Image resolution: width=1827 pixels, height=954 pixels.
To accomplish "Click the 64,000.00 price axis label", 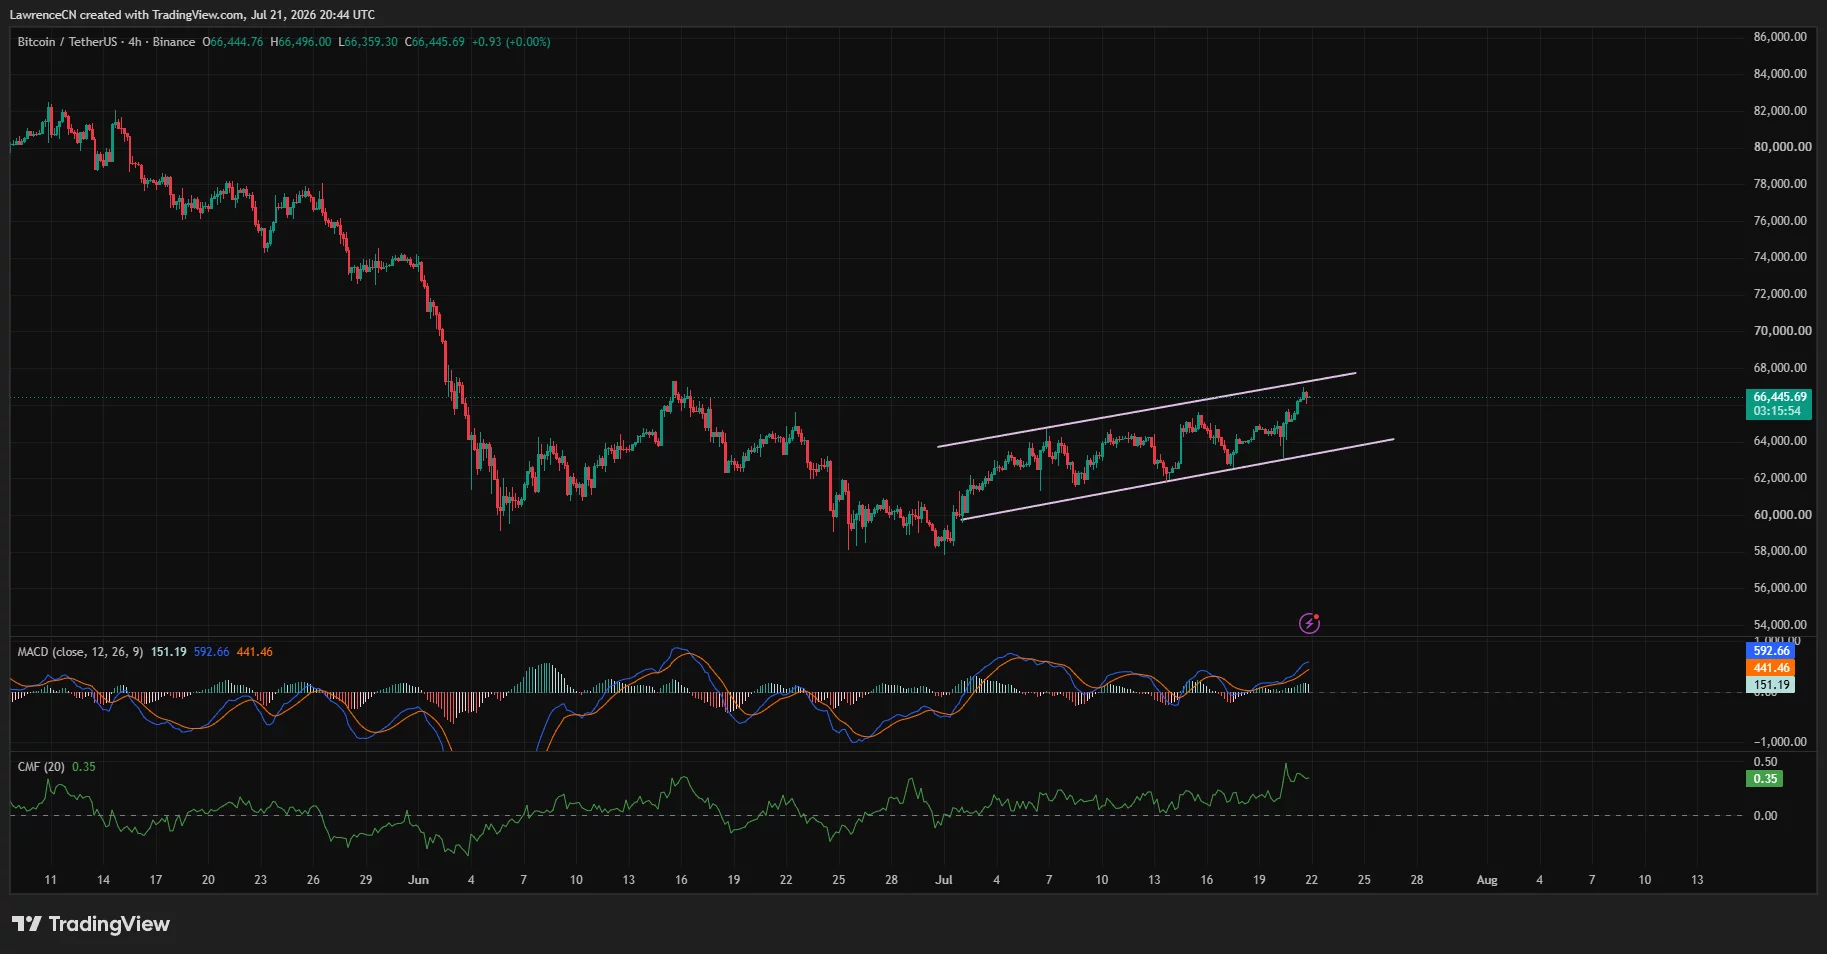I will click(1780, 441).
